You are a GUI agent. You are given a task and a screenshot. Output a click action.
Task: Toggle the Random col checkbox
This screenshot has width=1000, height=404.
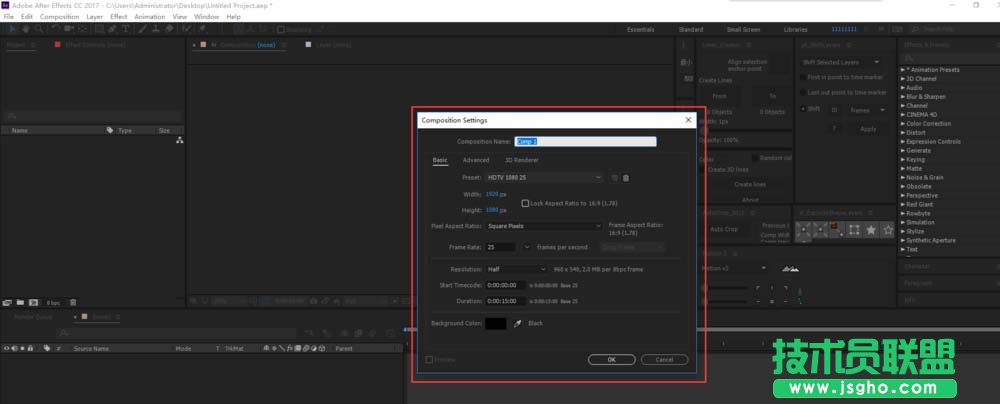pos(754,158)
